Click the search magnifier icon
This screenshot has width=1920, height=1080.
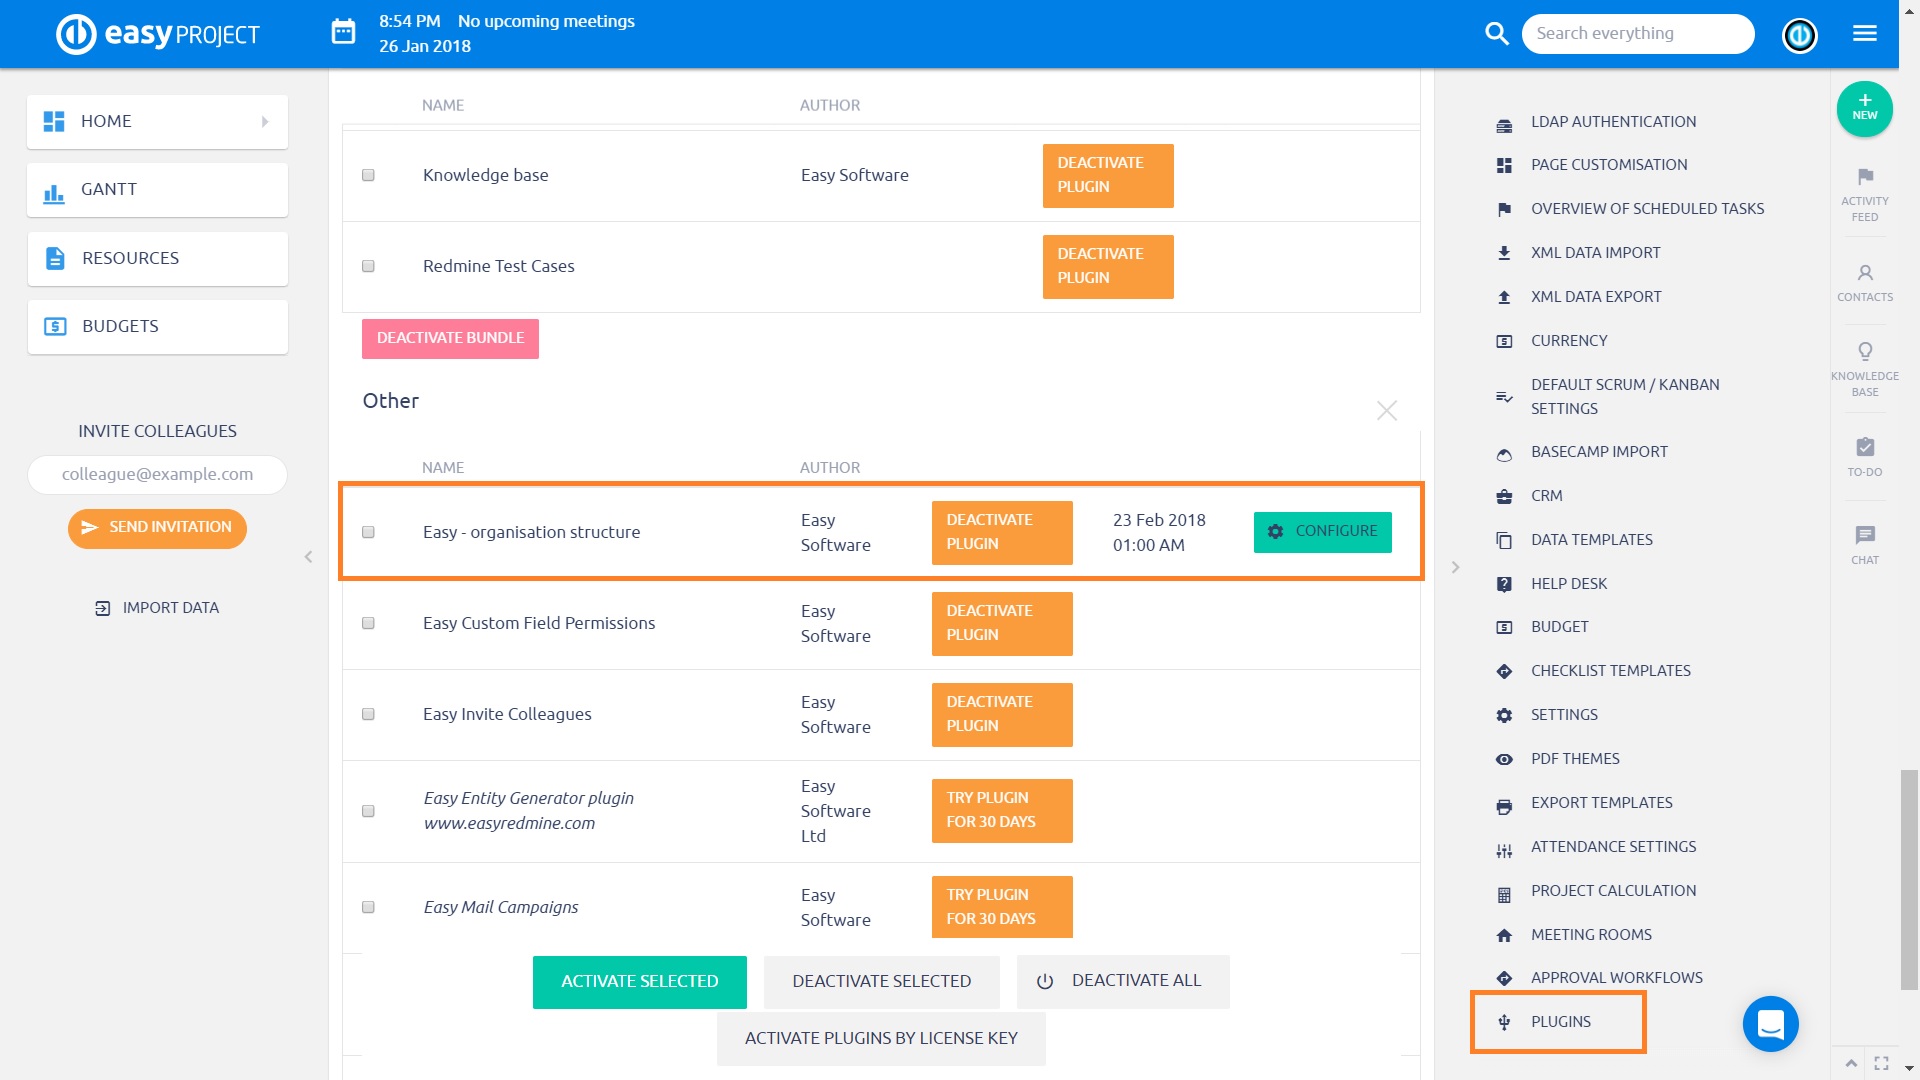pyautogui.click(x=1496, y=33)
